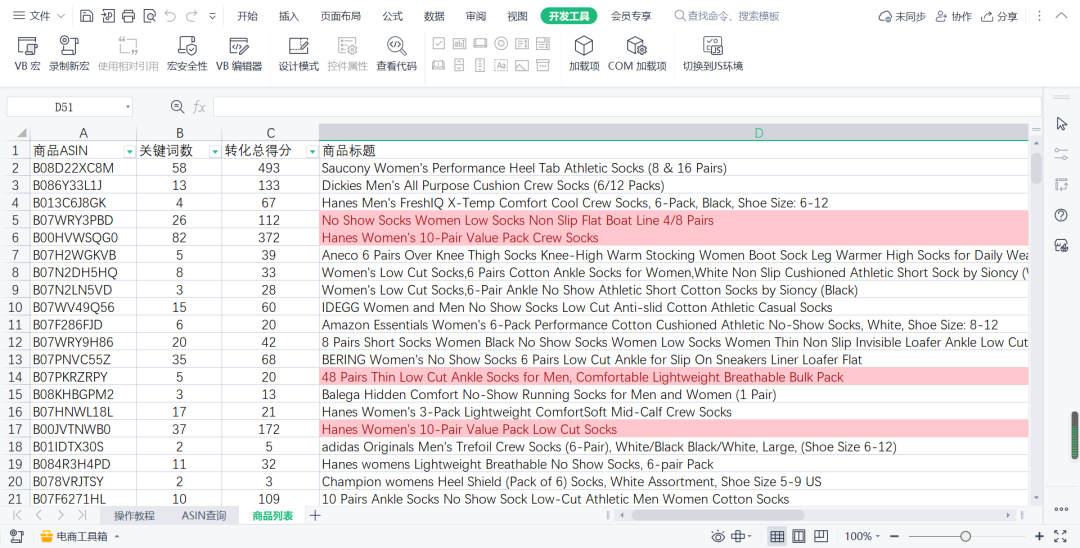1080x548 pixels.
Task: Insert option button (radio) control
Action: (x=501, y=44)
